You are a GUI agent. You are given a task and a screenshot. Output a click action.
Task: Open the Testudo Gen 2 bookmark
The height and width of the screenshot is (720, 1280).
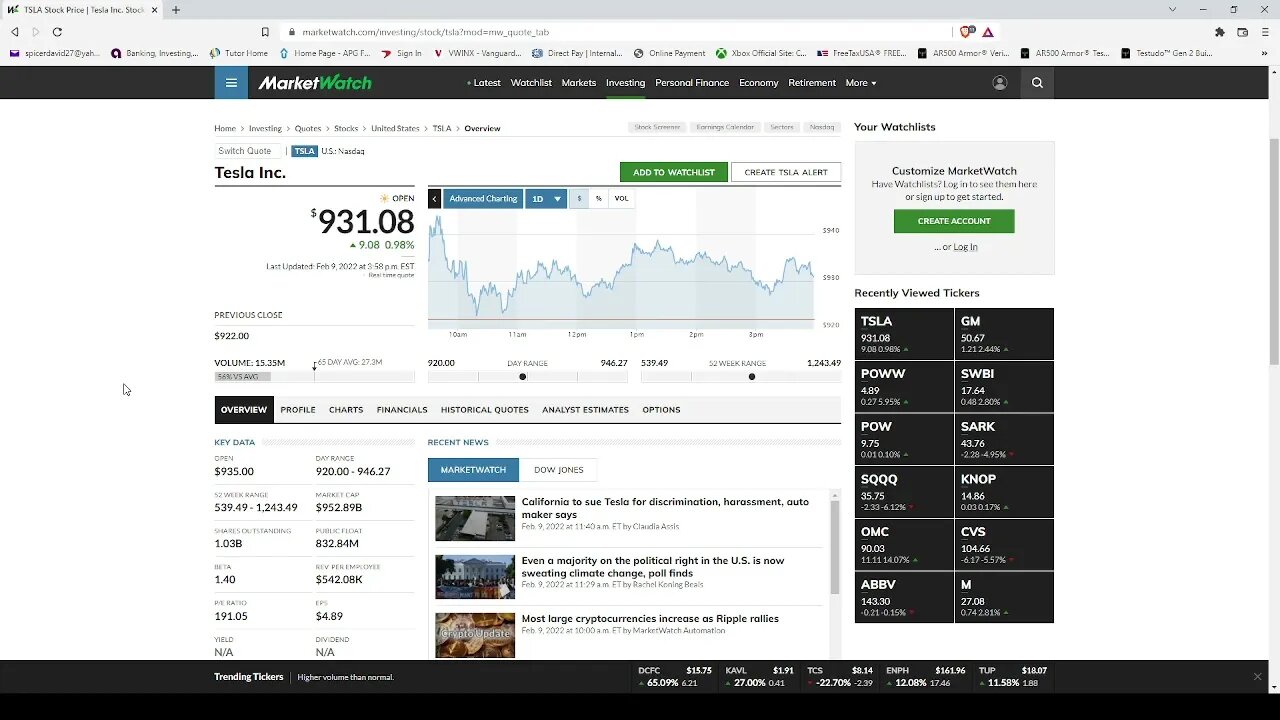coord(1167,53)
